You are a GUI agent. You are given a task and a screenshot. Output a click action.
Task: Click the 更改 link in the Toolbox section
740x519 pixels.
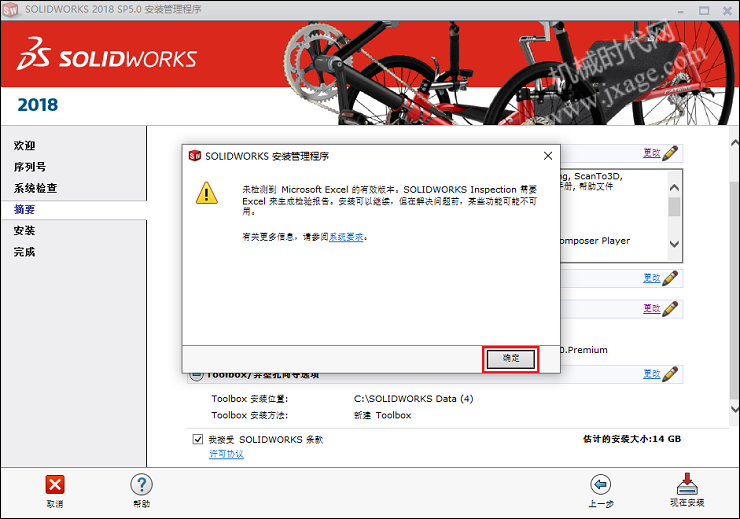click(652, 374)
